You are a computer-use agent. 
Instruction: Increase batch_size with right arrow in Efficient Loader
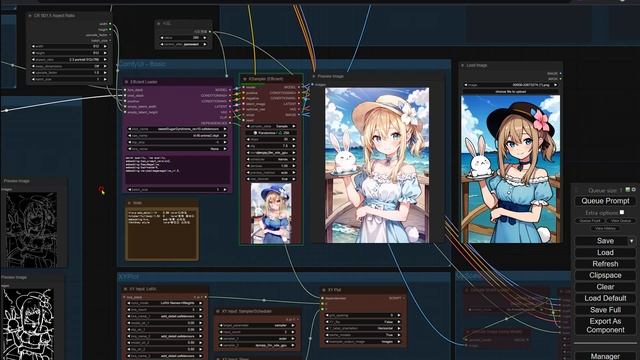coord(224,189)
